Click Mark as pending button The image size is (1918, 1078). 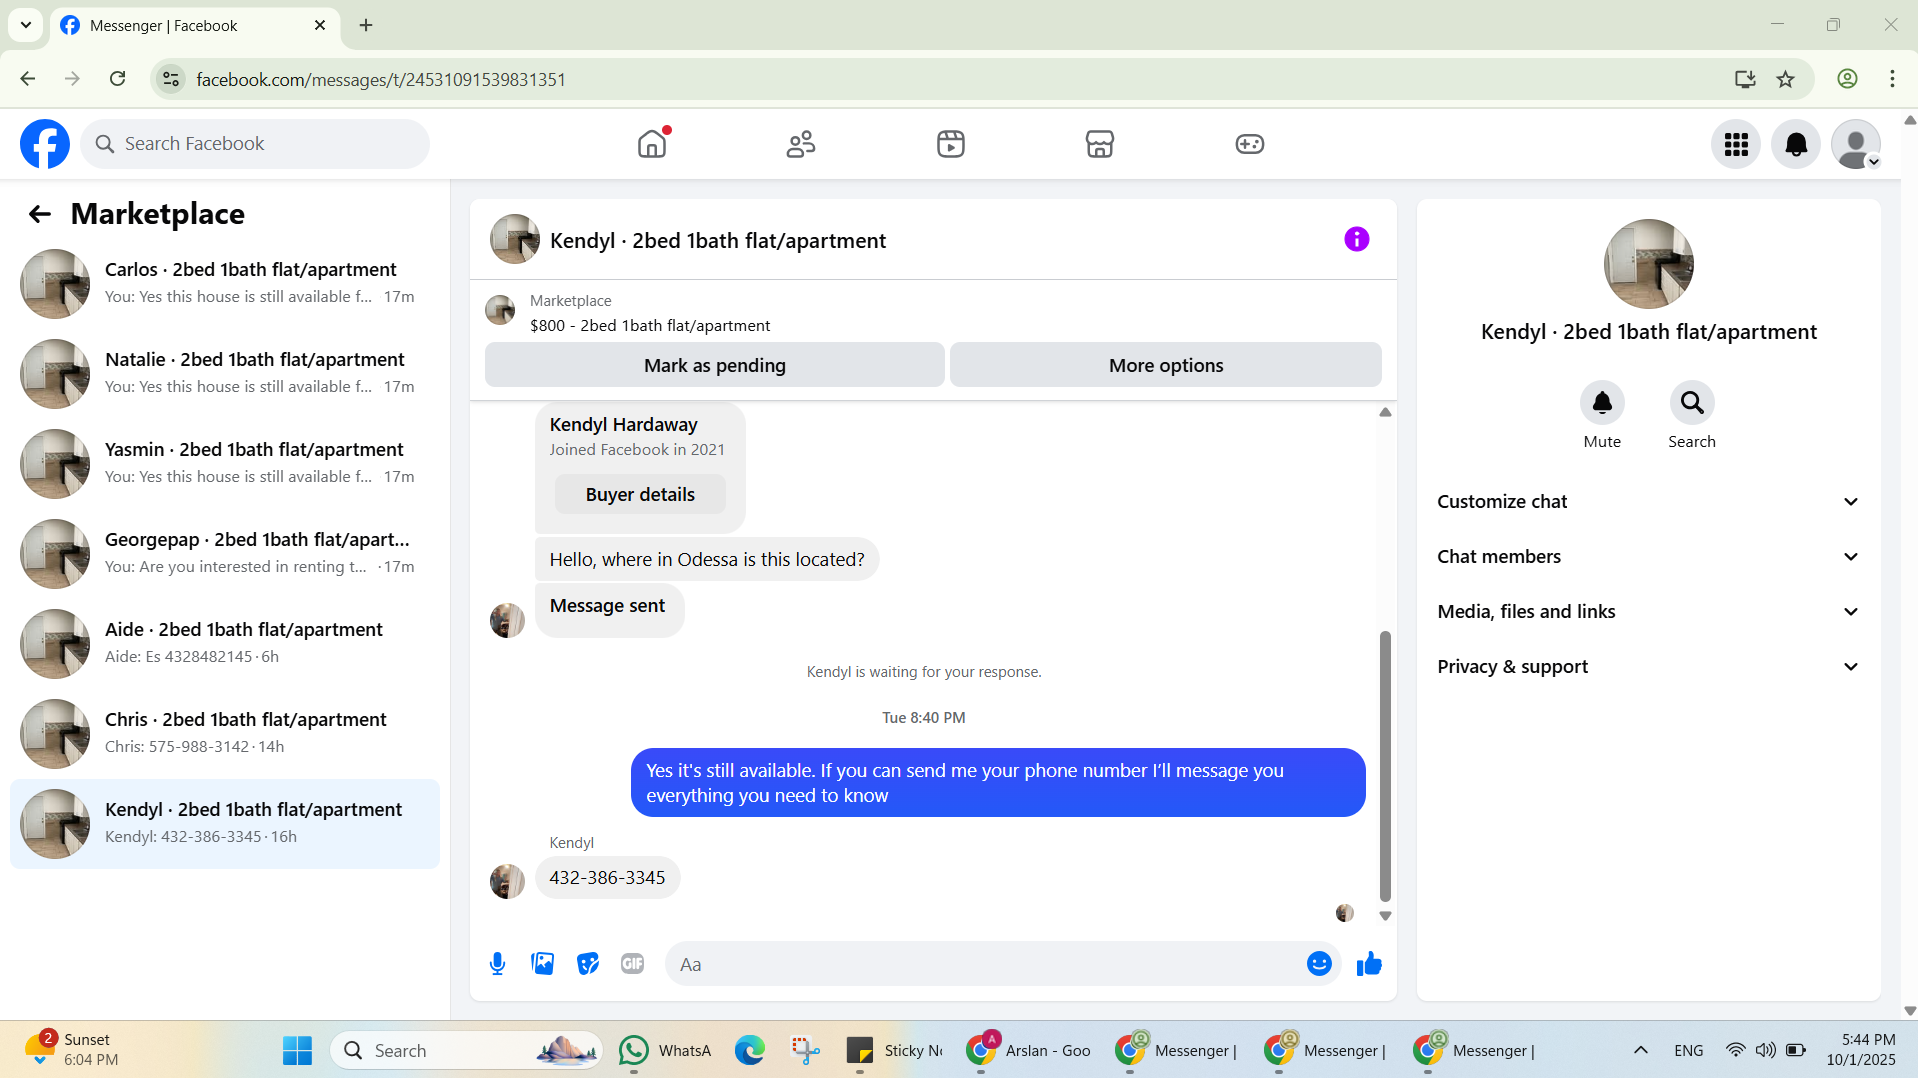click(x=715, y=365)
